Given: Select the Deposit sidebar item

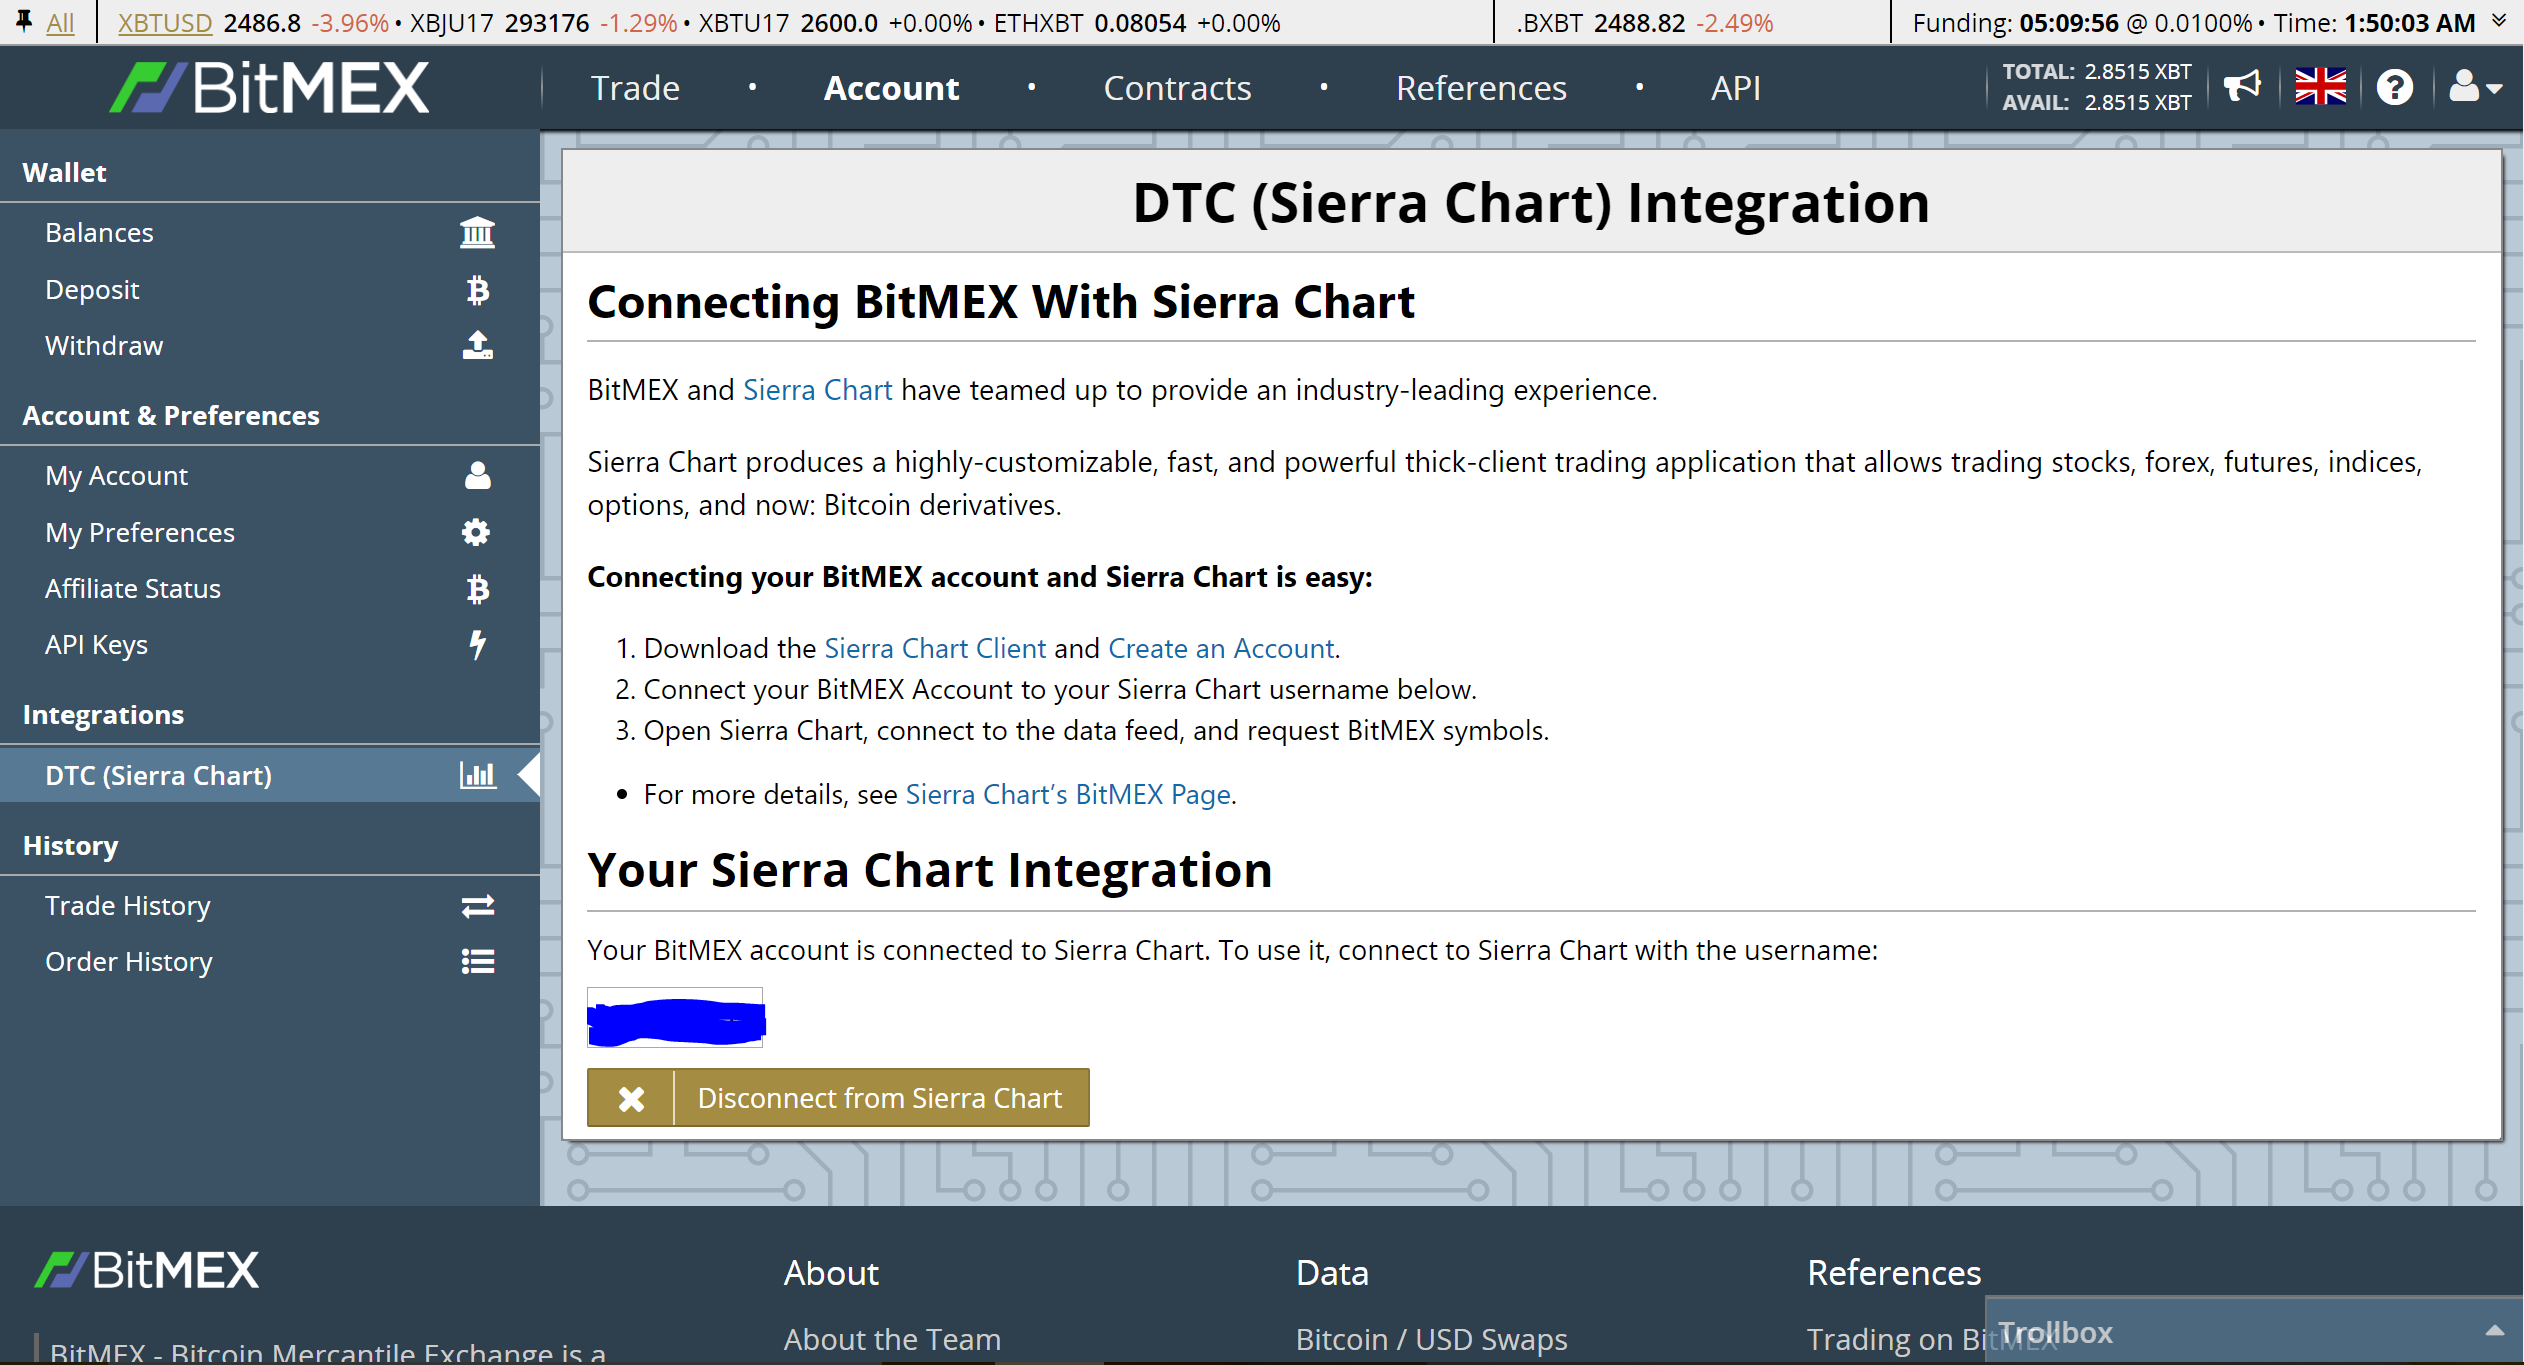Looking at the screenshot, I should 92,290.
